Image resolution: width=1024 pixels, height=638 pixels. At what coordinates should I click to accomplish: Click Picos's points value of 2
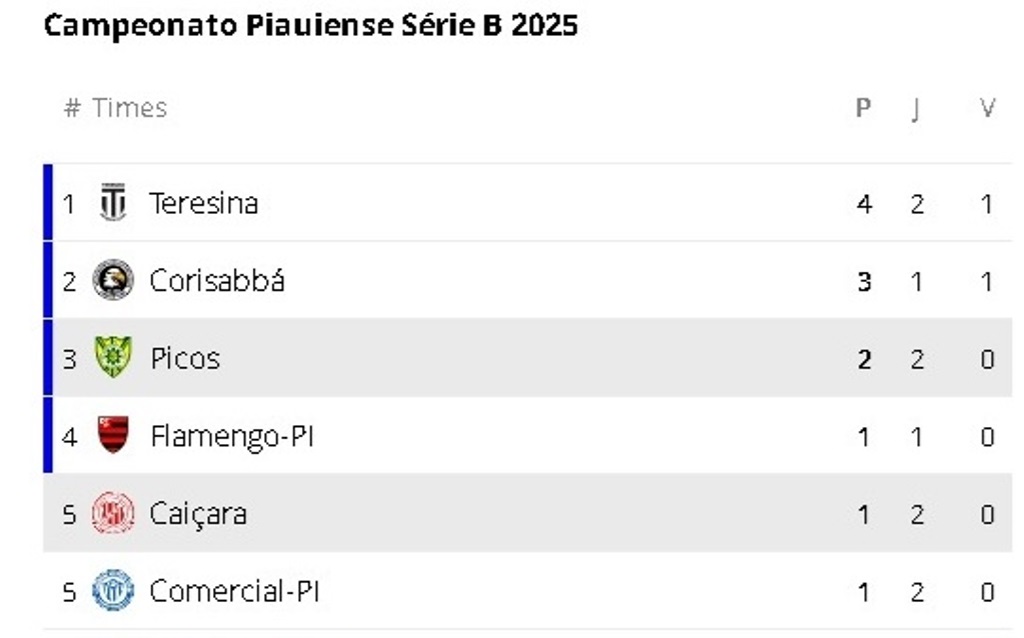point(864,359)
